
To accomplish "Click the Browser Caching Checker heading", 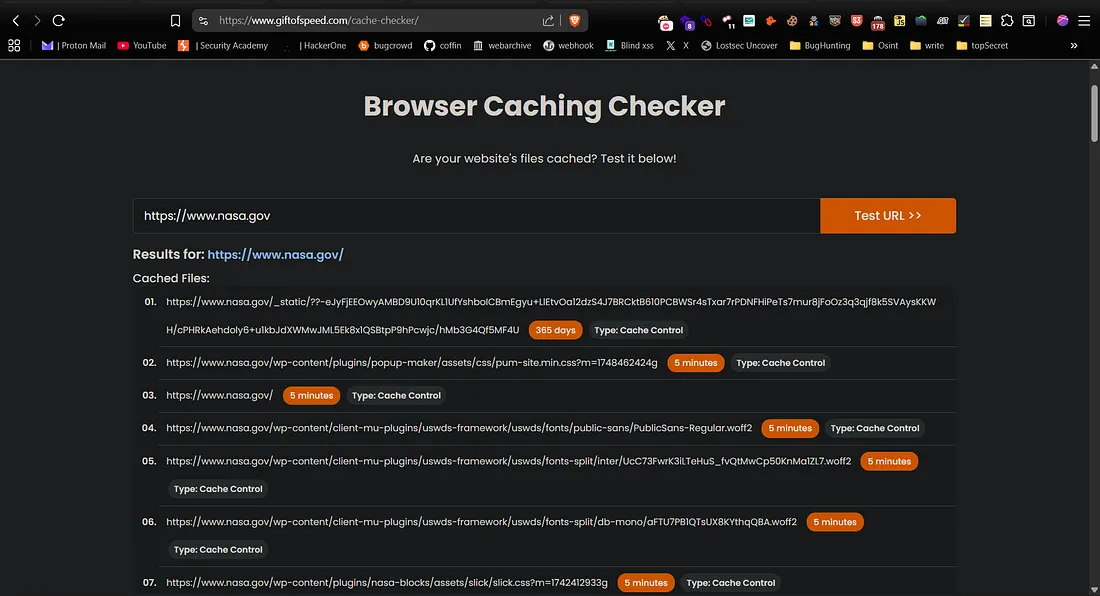I will [x=544, y=106].
